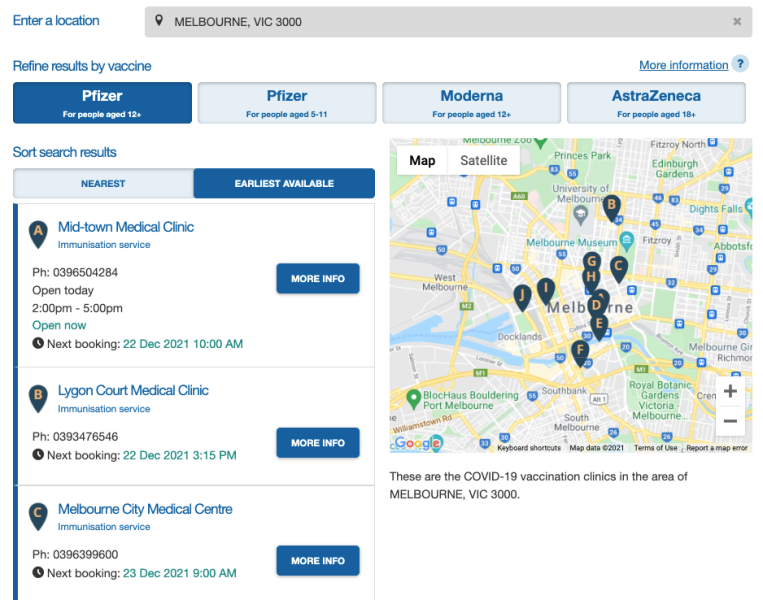Zoom in on the map
The height and width of the screenshot is (600, 763).
pos(730,391)
